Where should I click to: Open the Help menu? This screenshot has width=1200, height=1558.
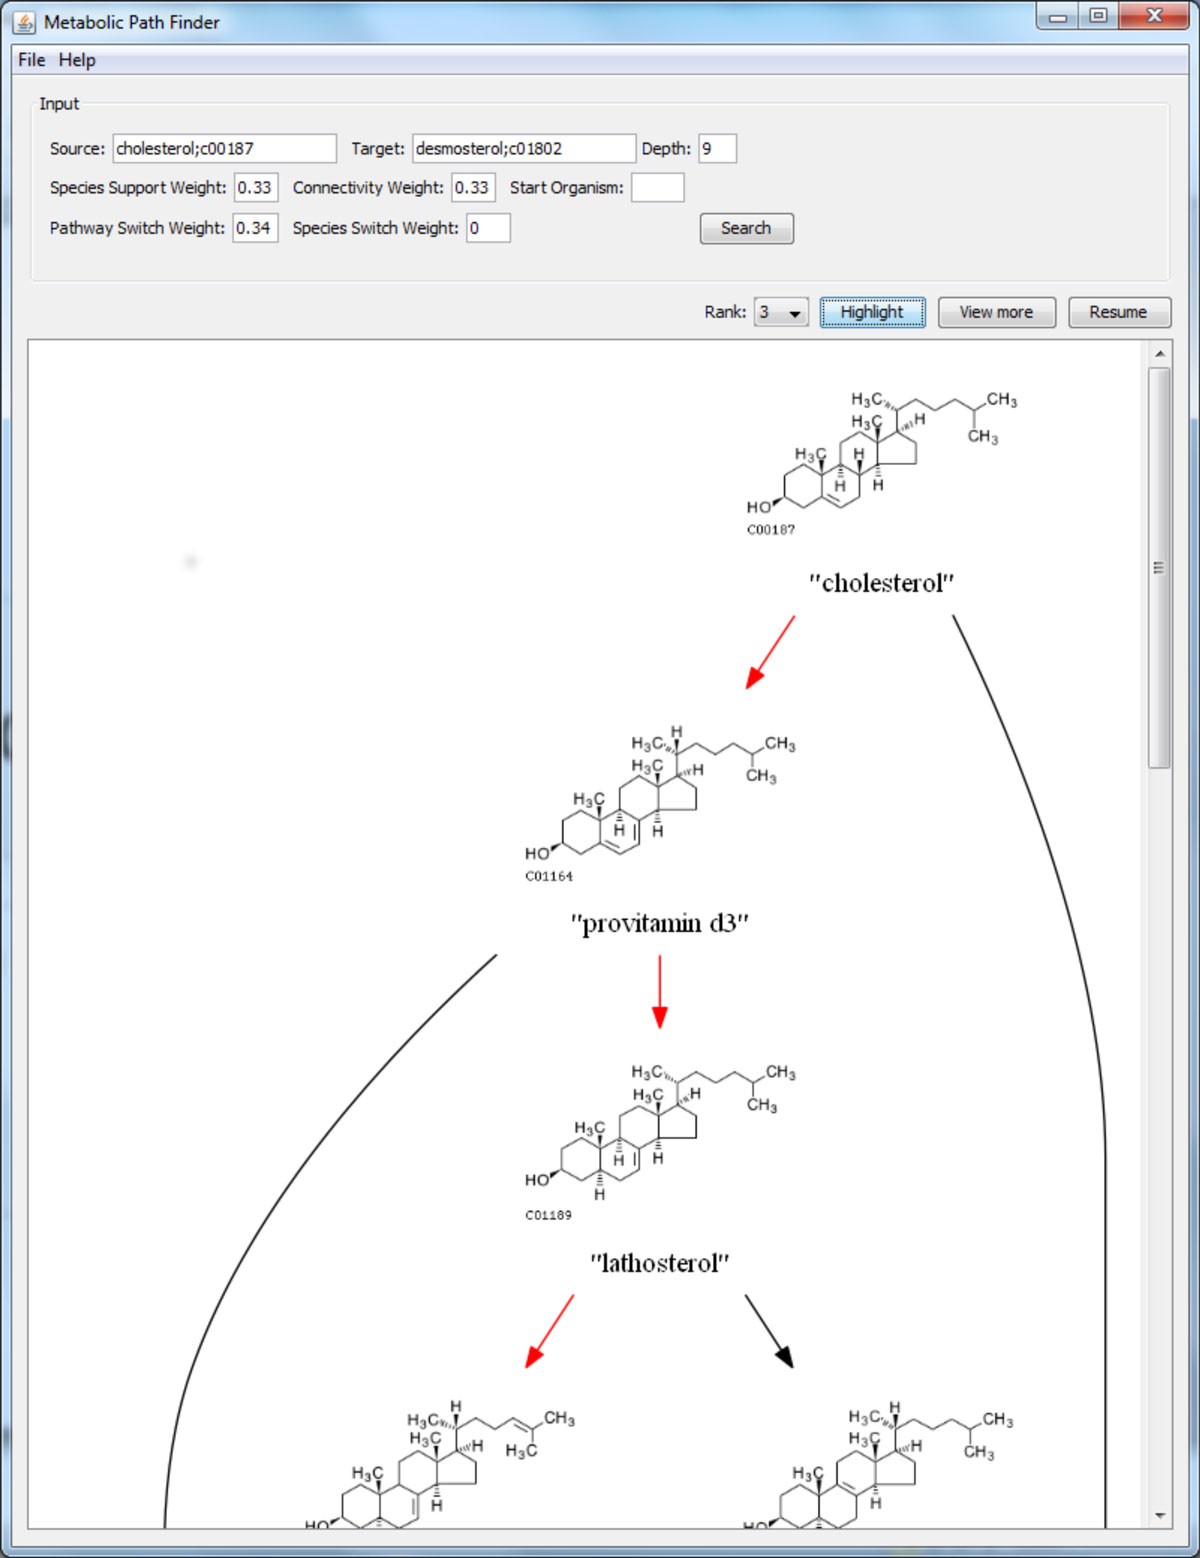click(77, 60)
